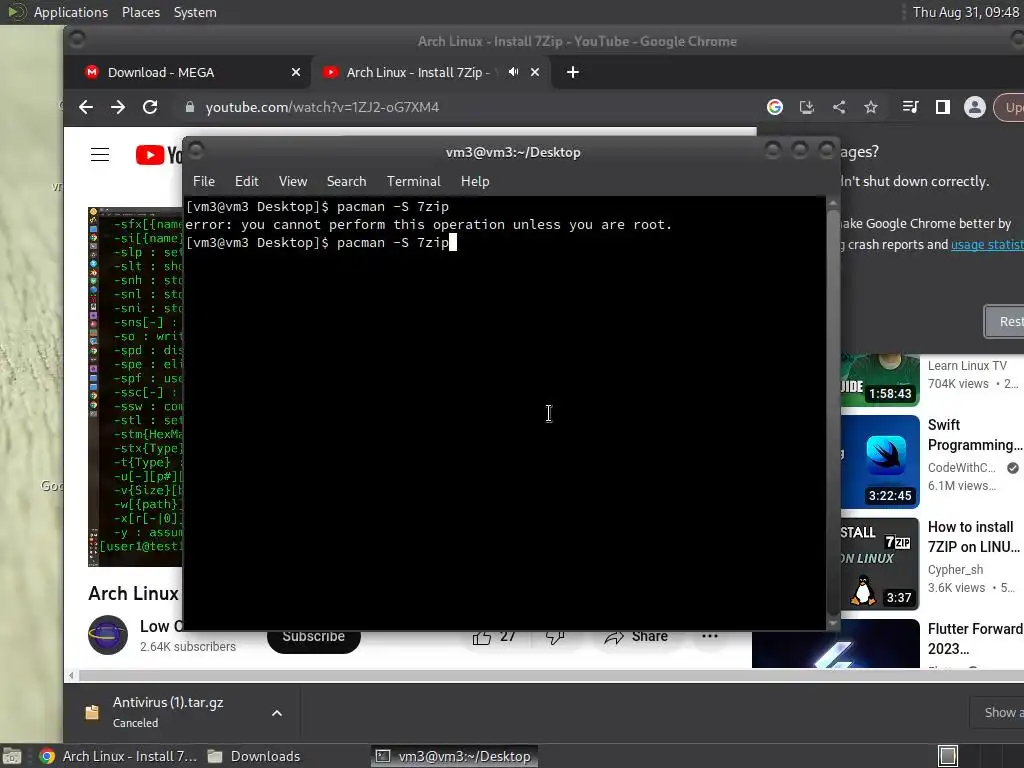
Task: Click the CodeWithC channel name
Action: point(961,468)
